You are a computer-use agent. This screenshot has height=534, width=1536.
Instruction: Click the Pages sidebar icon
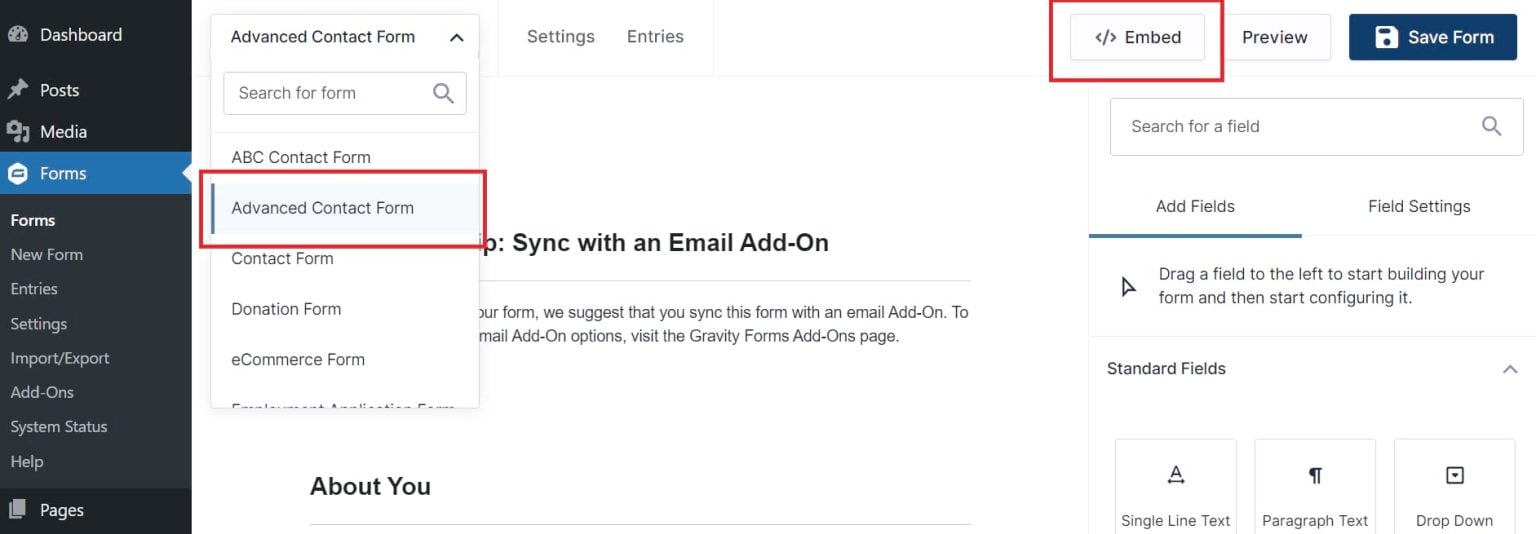click(x=18, y=510)
